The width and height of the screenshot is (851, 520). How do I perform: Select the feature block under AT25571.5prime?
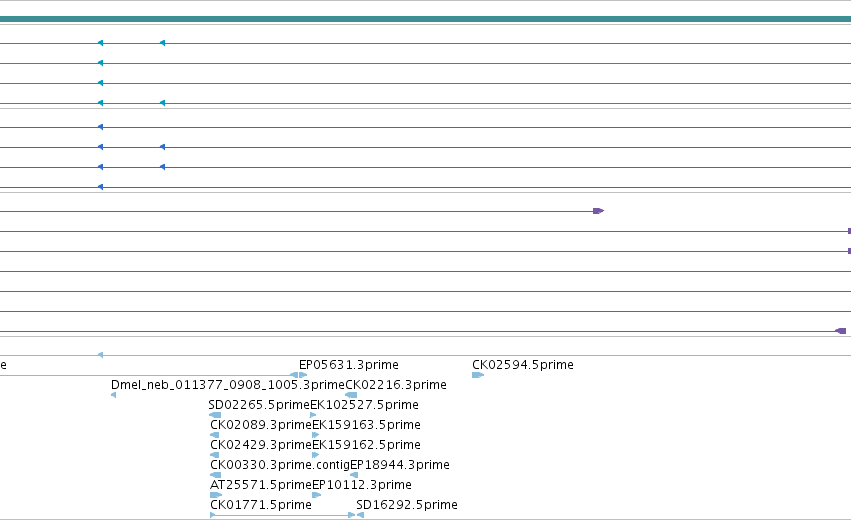216,495
